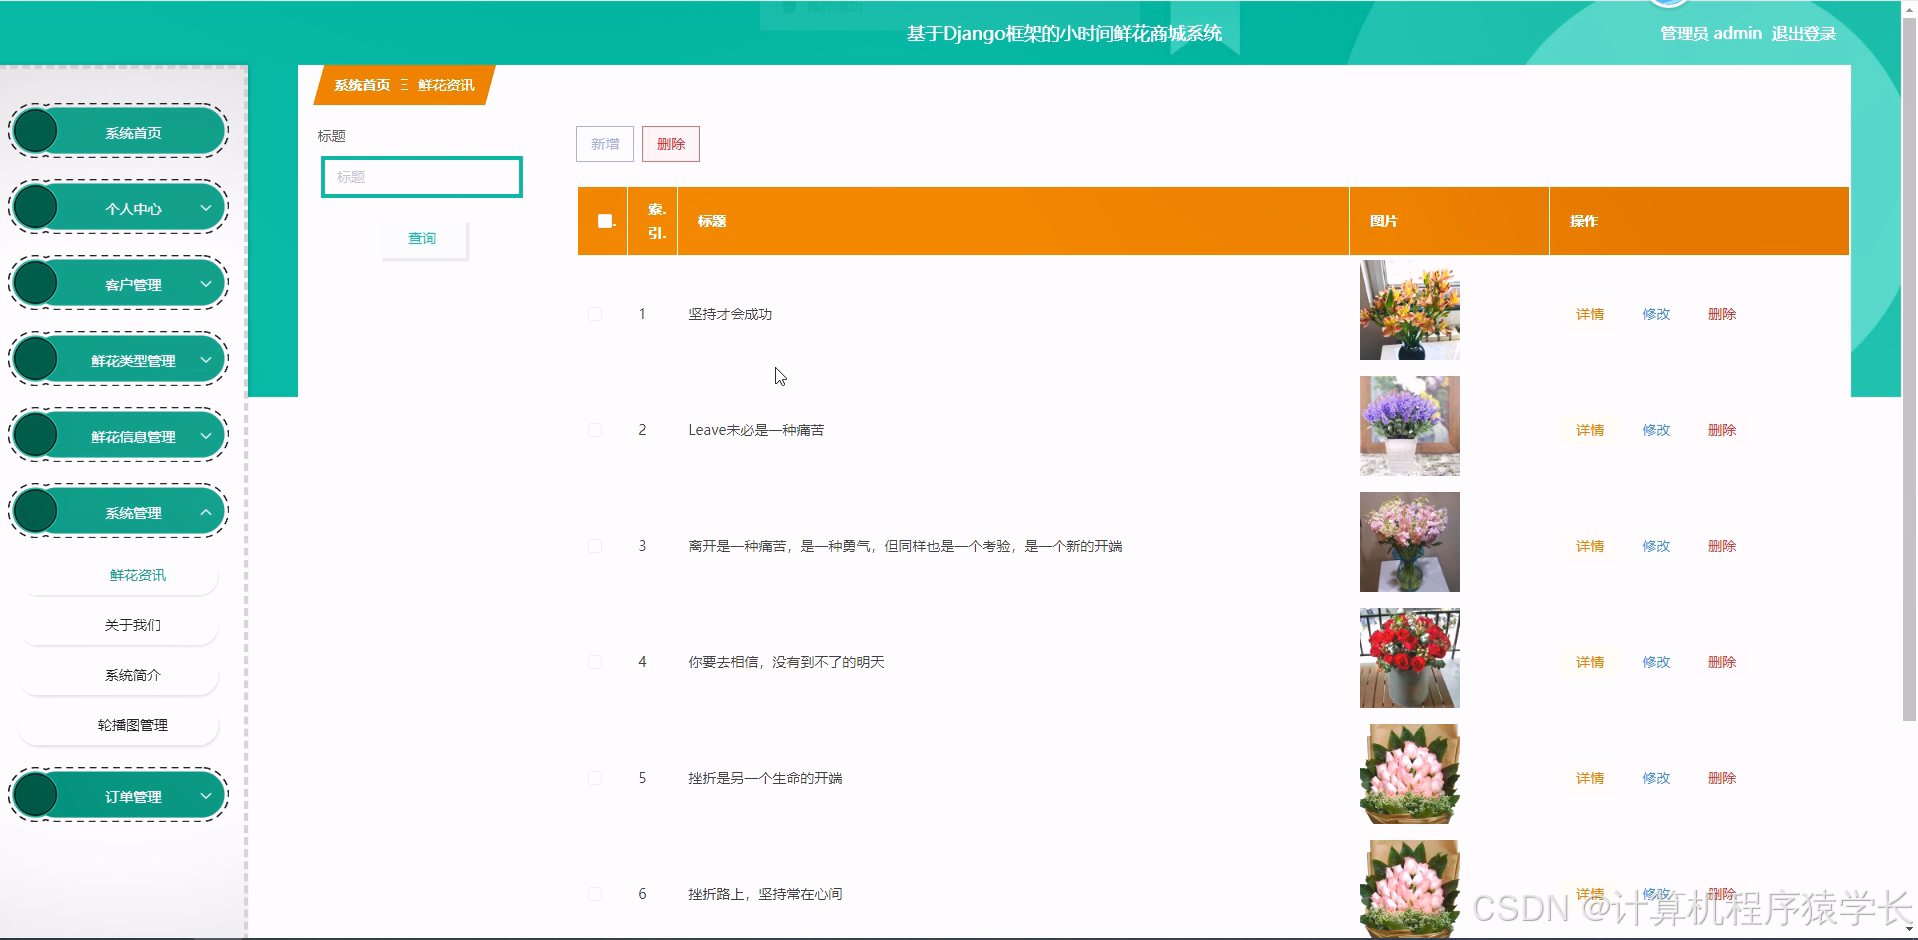Open the purple lavender thumbnail in row 2
Image resolution: width=1918 pixels, height=940 pixels.
point(1410,426)
